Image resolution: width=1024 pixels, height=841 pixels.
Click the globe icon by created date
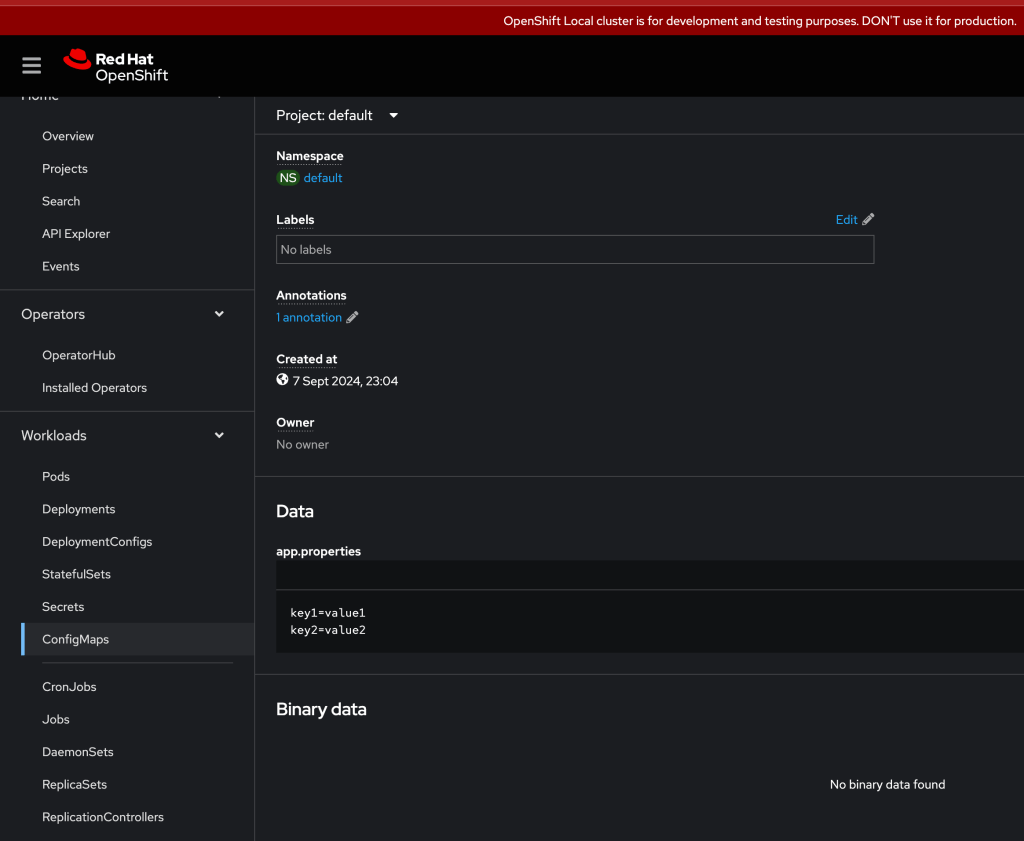(x=282, y=380)
